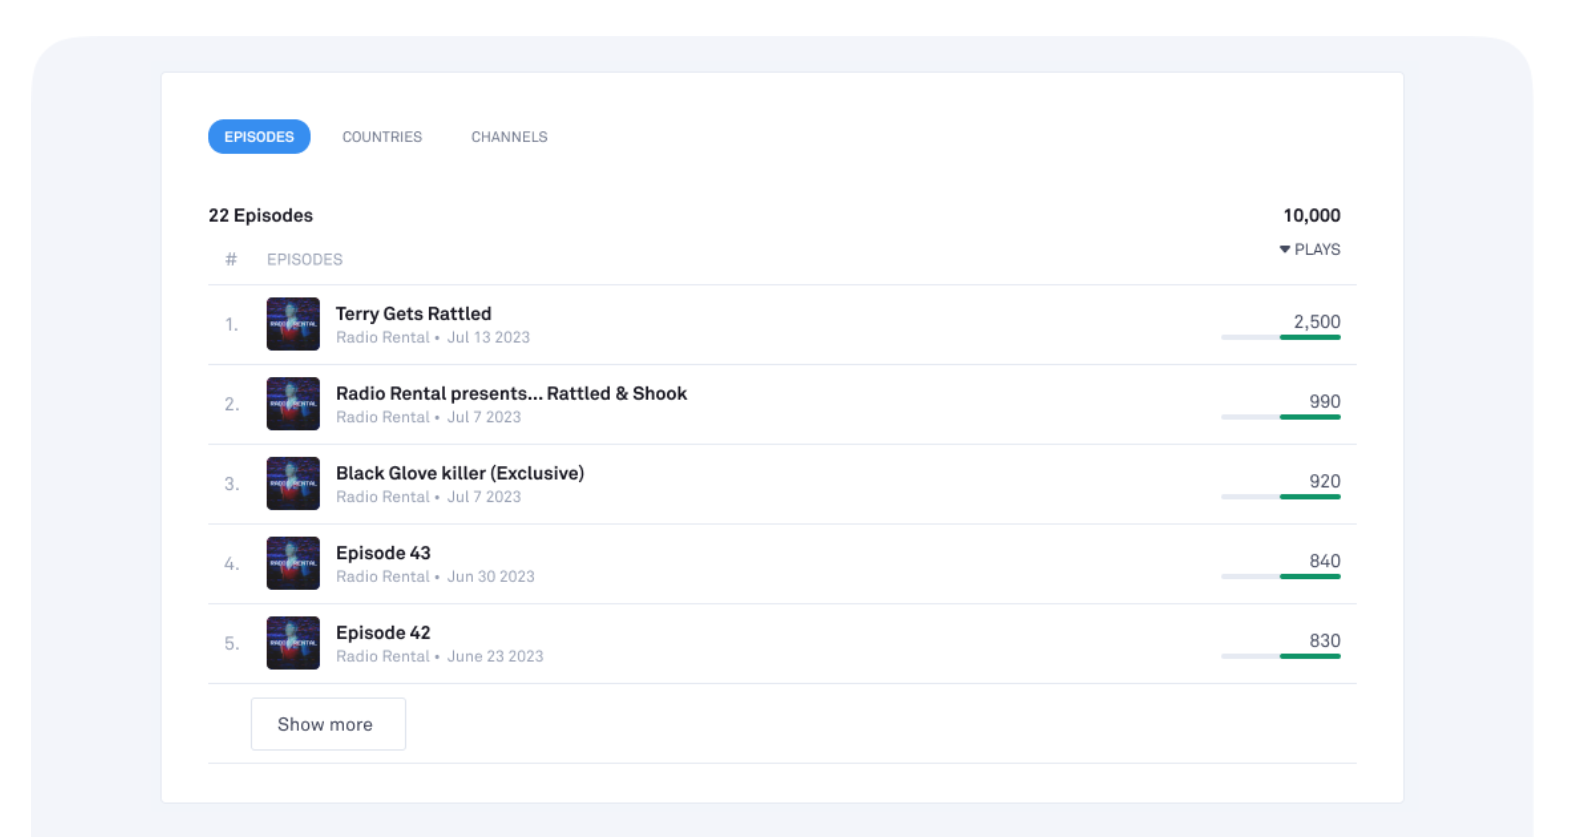This screenshot has height=837, width=1569.
Task: Click rank number 1. in list
Action: coord(231,325)
